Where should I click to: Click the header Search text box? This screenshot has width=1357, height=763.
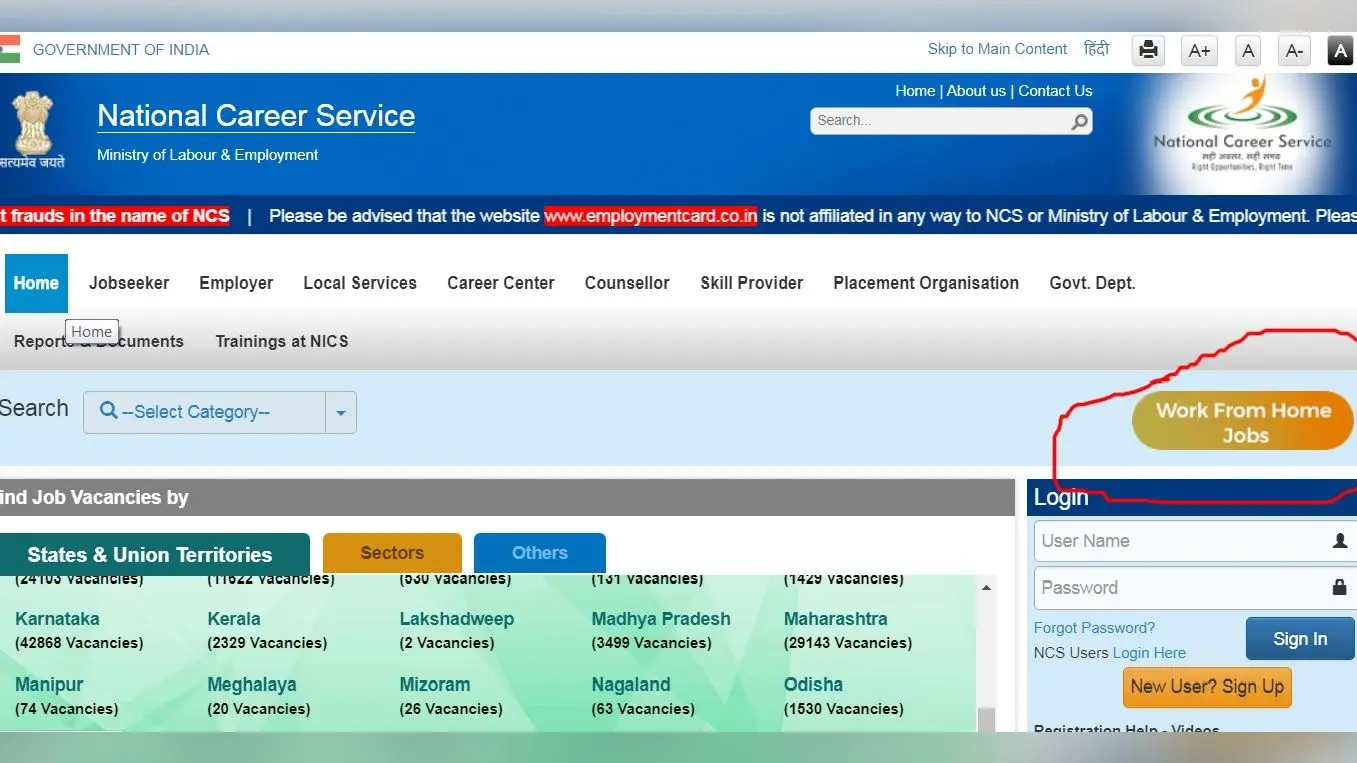pyautogui.click(x=951, y=121)
